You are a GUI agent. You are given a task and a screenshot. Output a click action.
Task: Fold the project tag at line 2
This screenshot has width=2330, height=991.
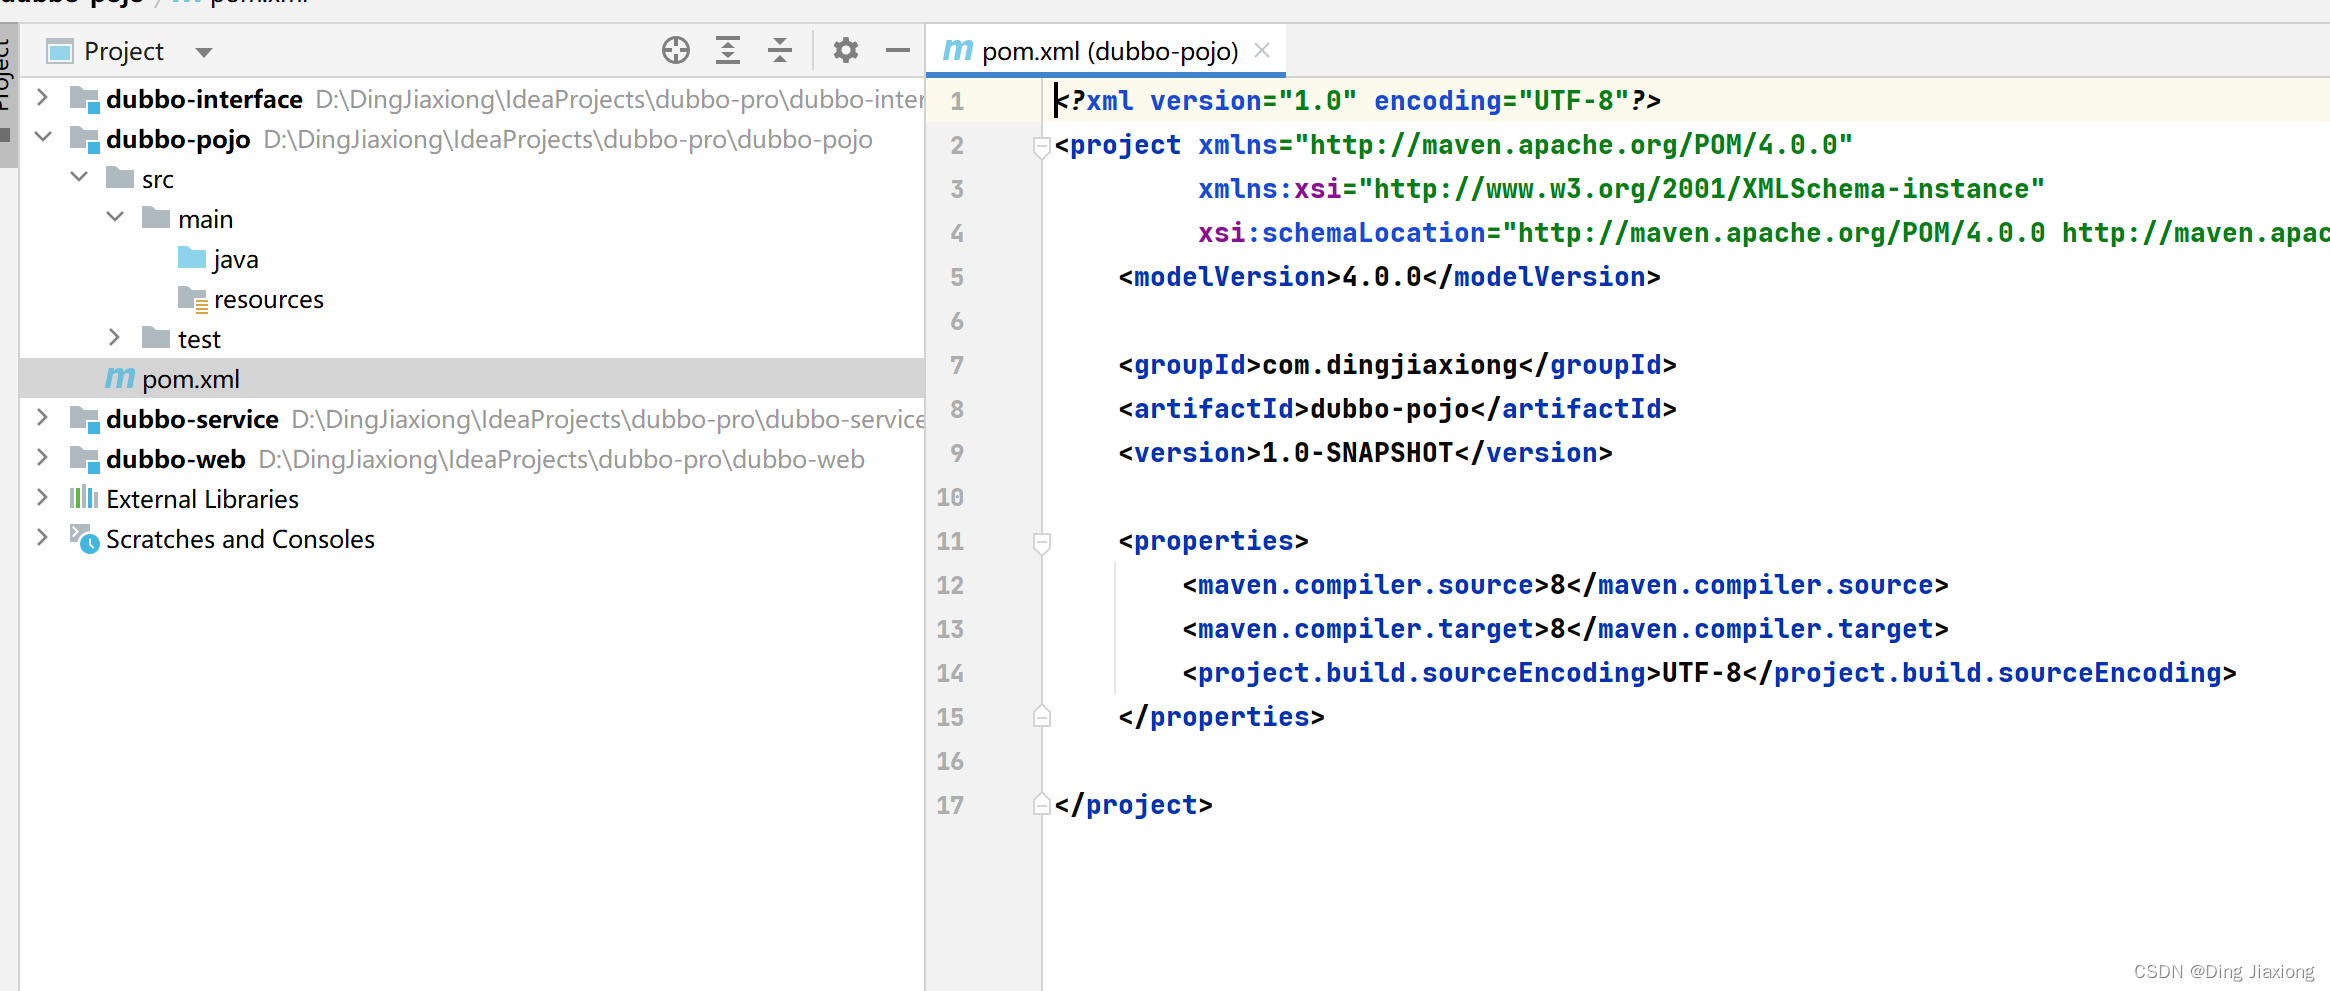point(1041,146)
